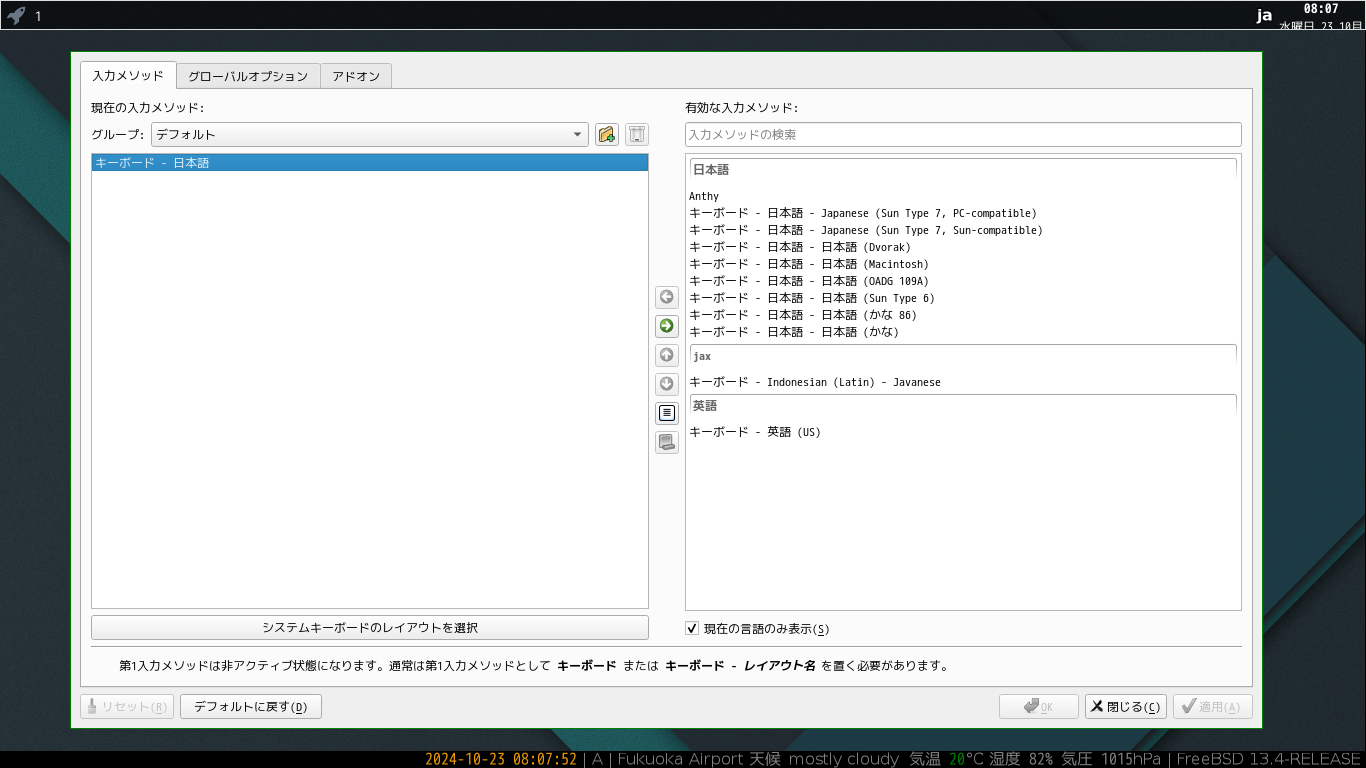Screen dimensions: 1366x768
Task: Open input method configure icon
Action: point(667,412)
